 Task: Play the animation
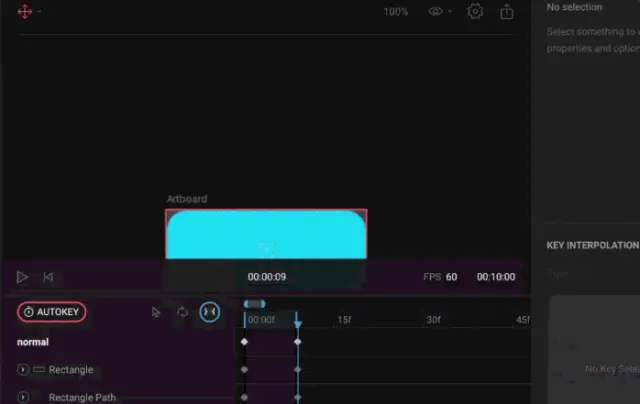tap(22, 277)
